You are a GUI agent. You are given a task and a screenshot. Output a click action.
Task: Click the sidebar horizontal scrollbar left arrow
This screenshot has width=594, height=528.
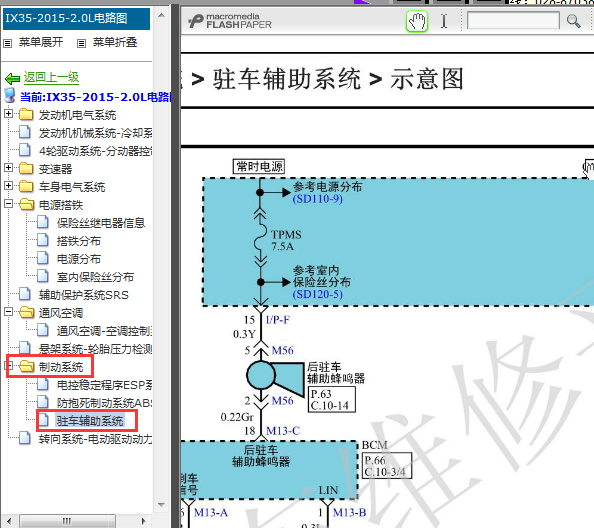9,521
